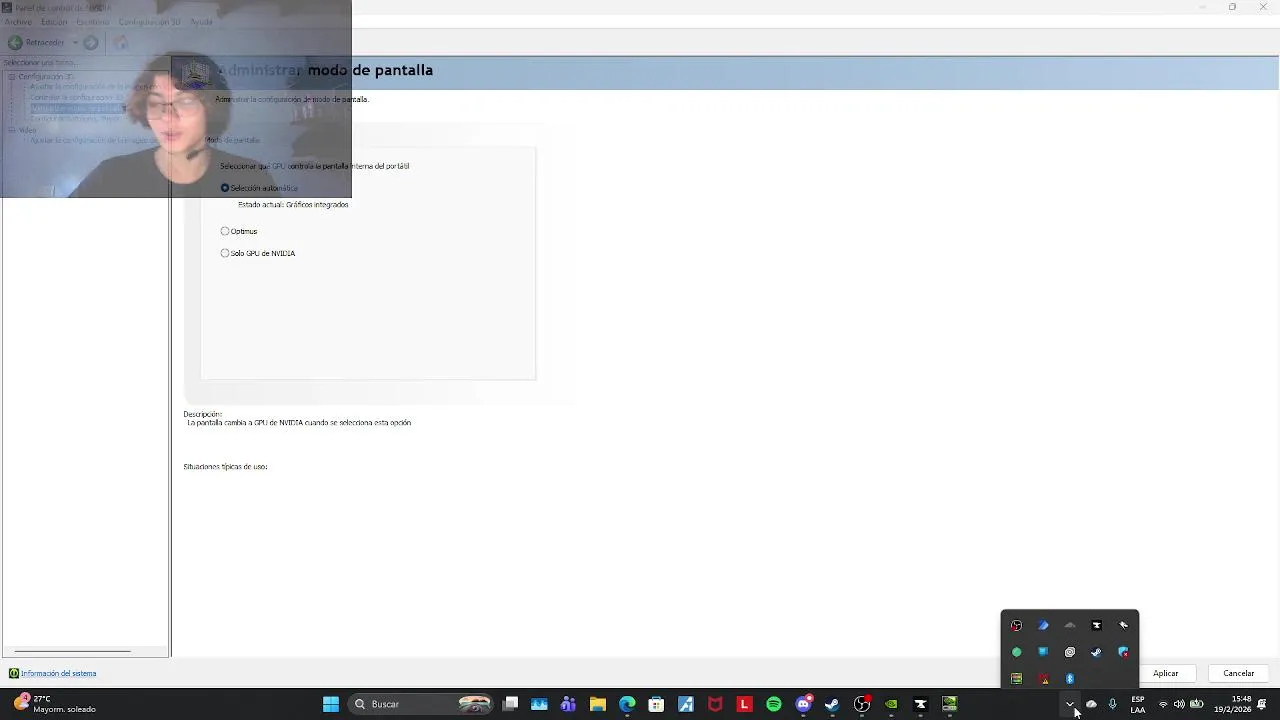The height and width of the screenshot is (720, 1280).
Task: Open the Edición menu
Action: 54,22
